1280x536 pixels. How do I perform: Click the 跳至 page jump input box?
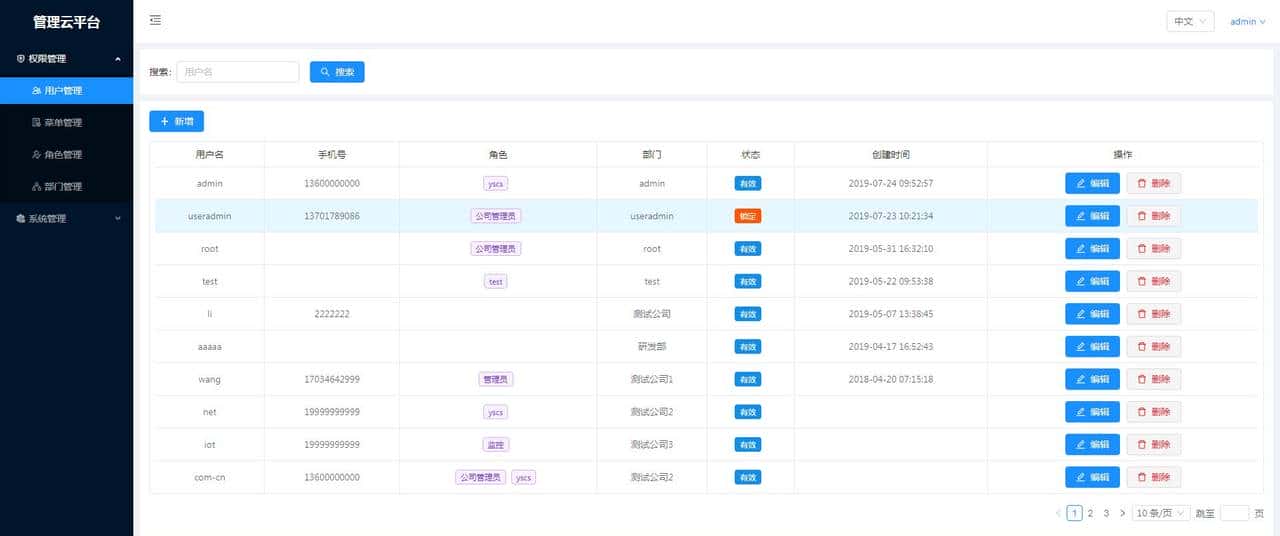(x=1235, y=513)
